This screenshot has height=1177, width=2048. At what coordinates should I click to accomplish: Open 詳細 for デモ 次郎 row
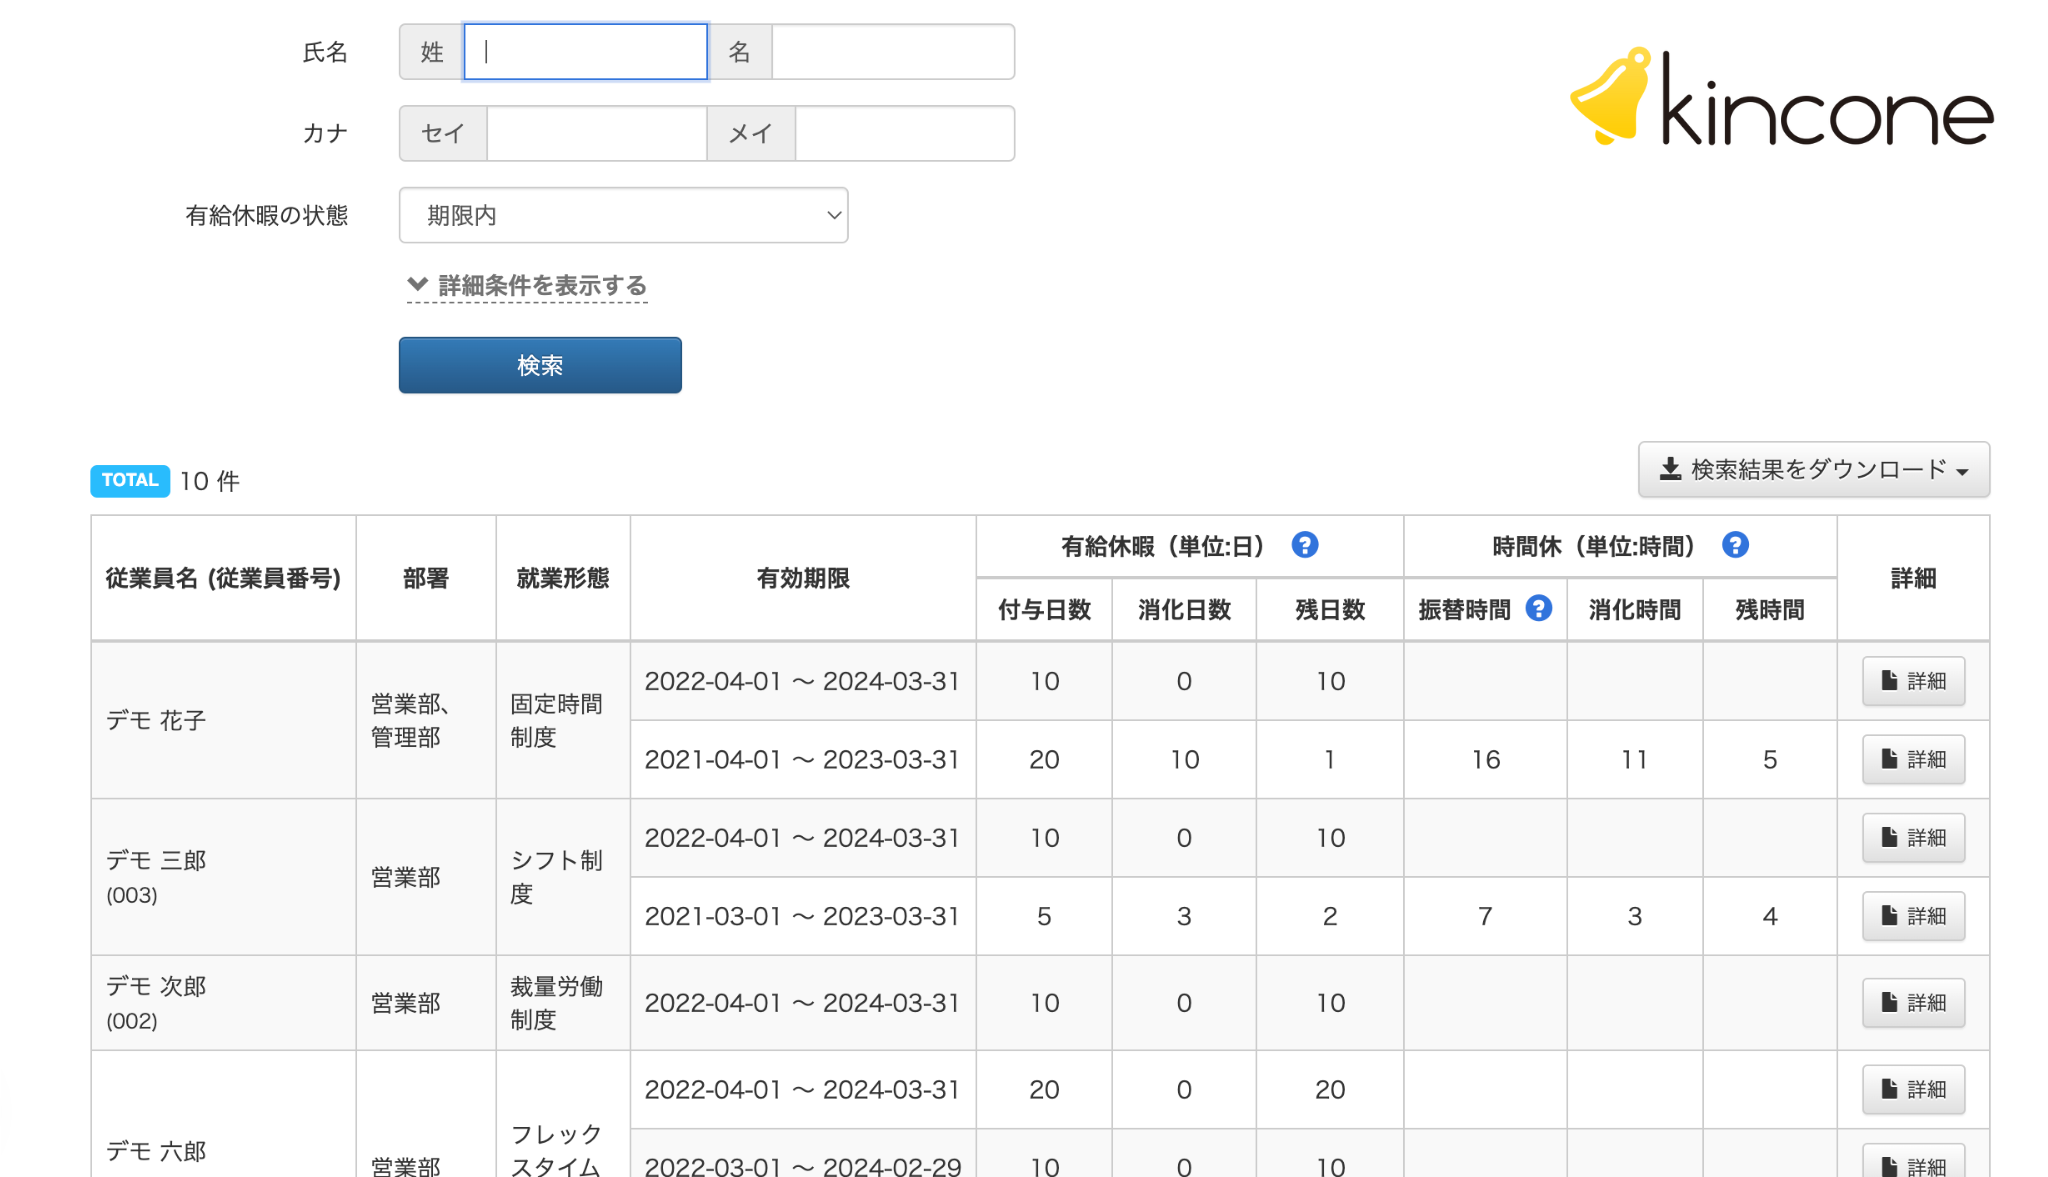click(1912, 1002)
